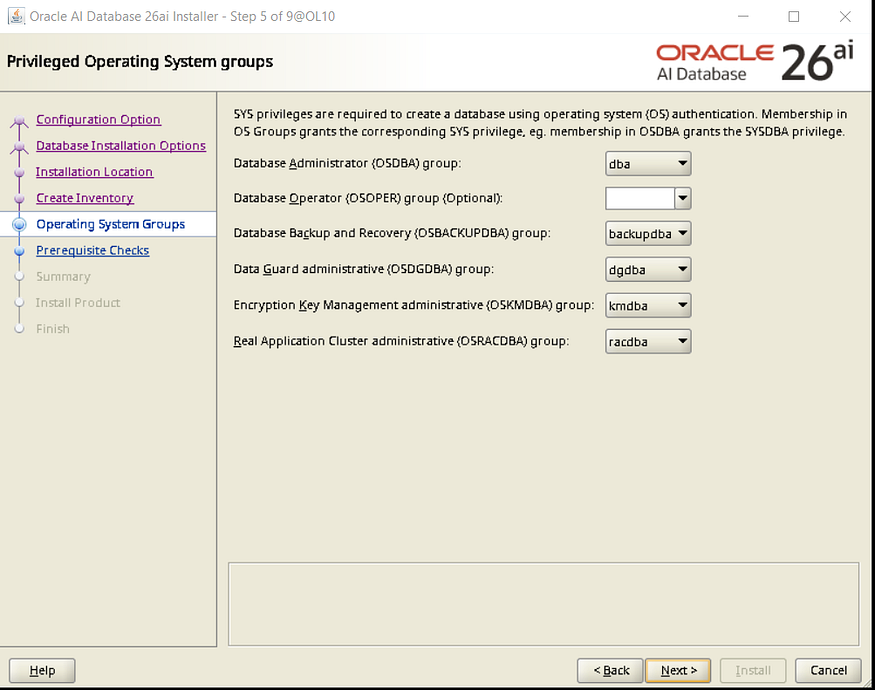Click the Operating System Groups step marker
The height and width of the screenshot is (690, 875).
tap(20, 224)
